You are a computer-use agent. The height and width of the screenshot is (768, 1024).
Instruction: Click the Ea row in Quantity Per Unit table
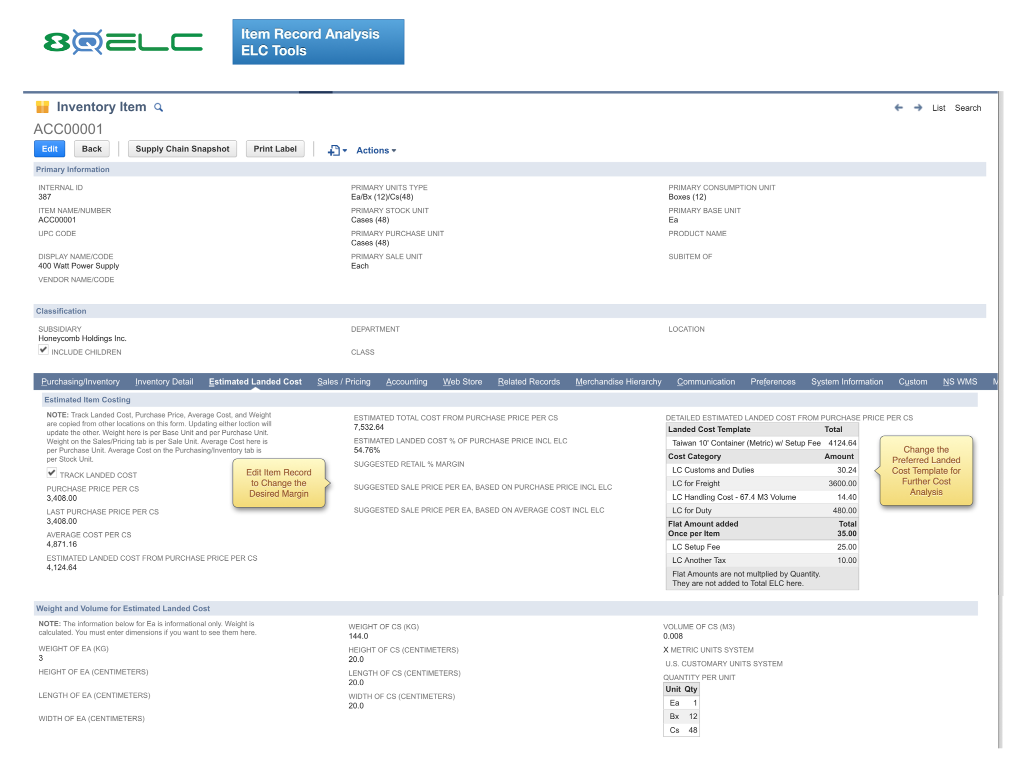click(681, 703)
